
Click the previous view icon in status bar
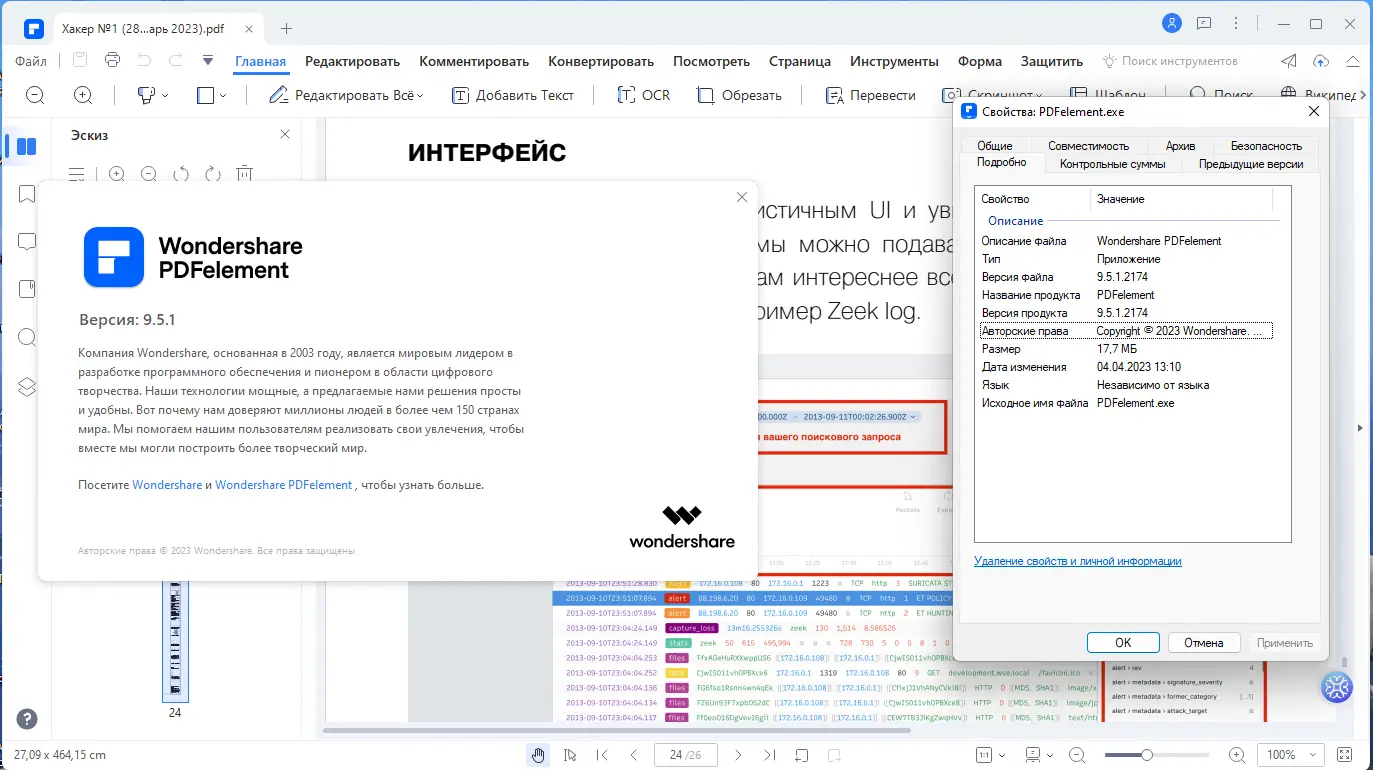pos(801,755)
